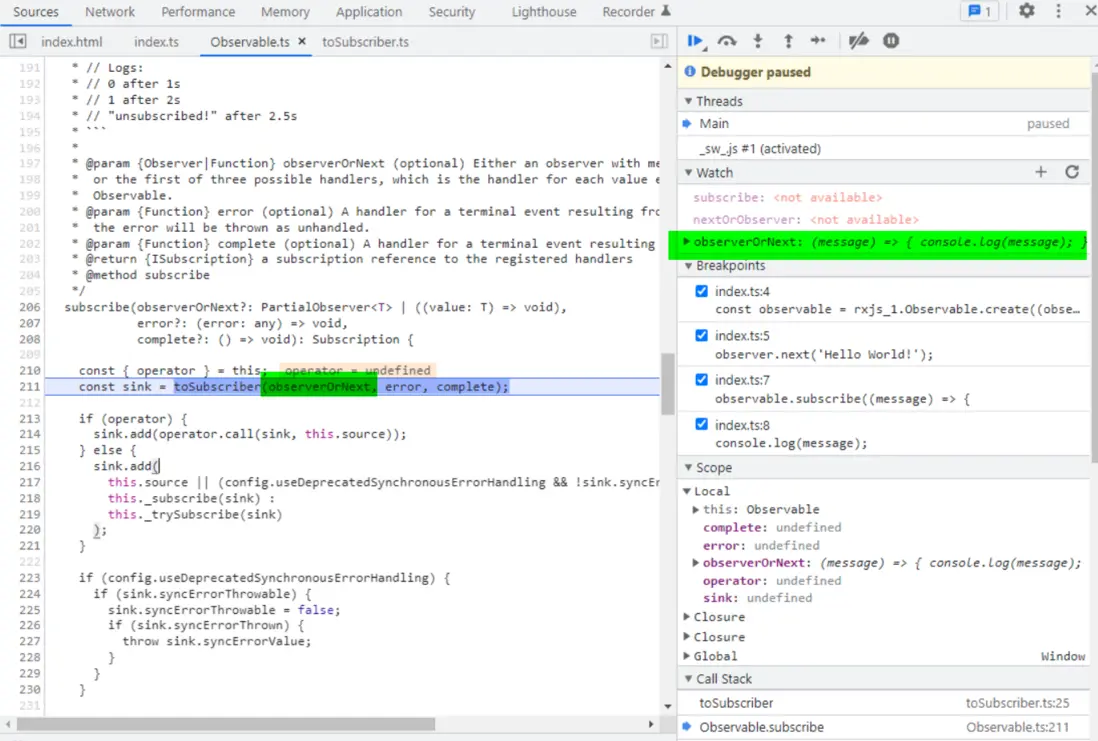Screen dimensions: 1098x741
Task: Click the Step over function icon
Action: [727, 41]
